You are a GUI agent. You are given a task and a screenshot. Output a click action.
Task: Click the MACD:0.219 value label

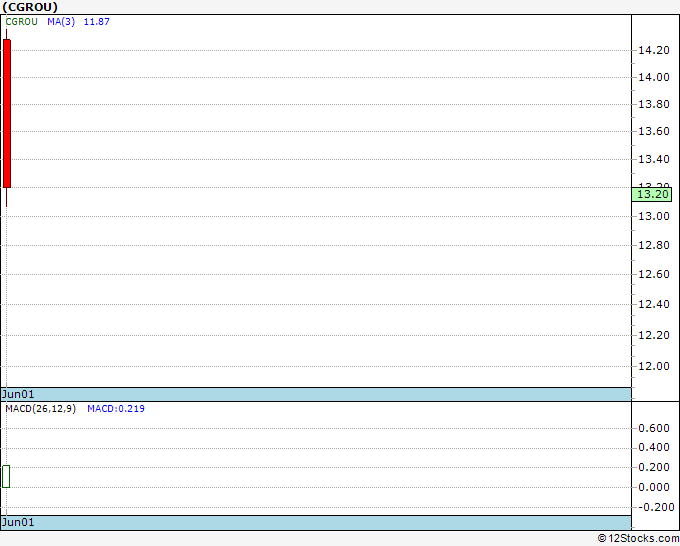point(116,409)
